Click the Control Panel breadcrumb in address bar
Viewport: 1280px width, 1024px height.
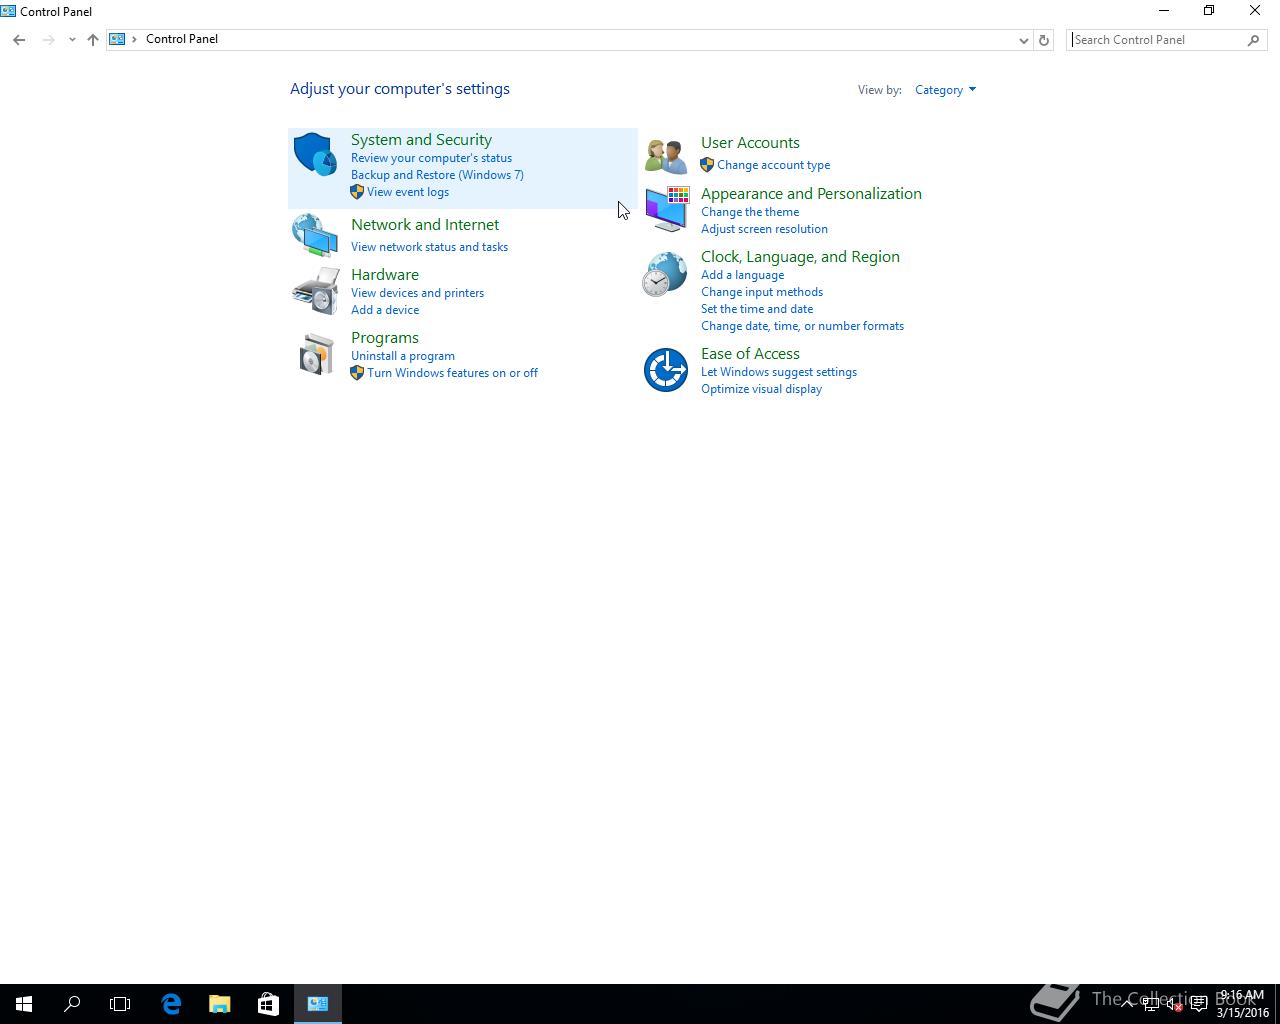pos(182,39)
